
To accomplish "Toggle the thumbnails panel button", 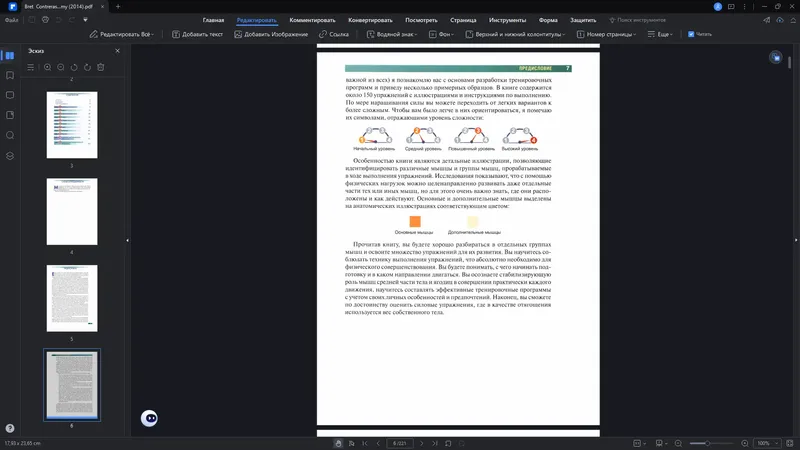I will tap(10, 56).
